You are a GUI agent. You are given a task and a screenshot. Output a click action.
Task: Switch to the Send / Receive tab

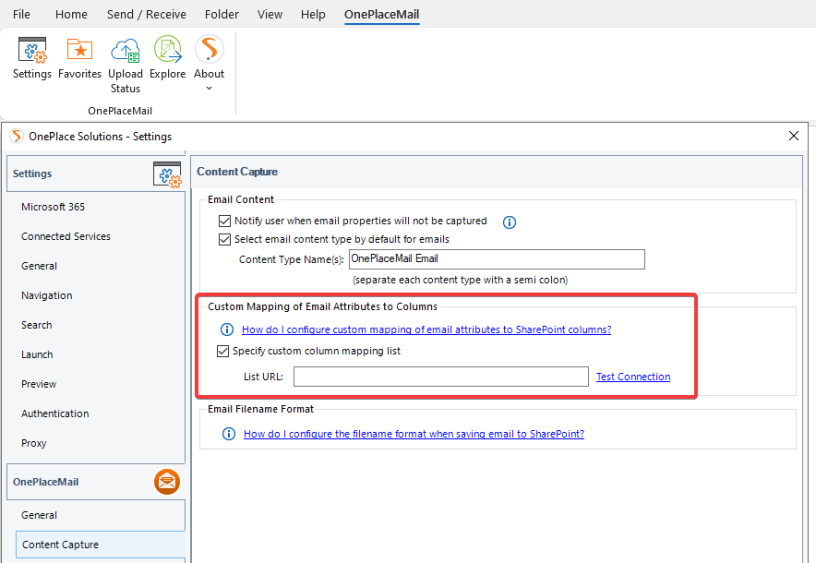click(146, 14)
